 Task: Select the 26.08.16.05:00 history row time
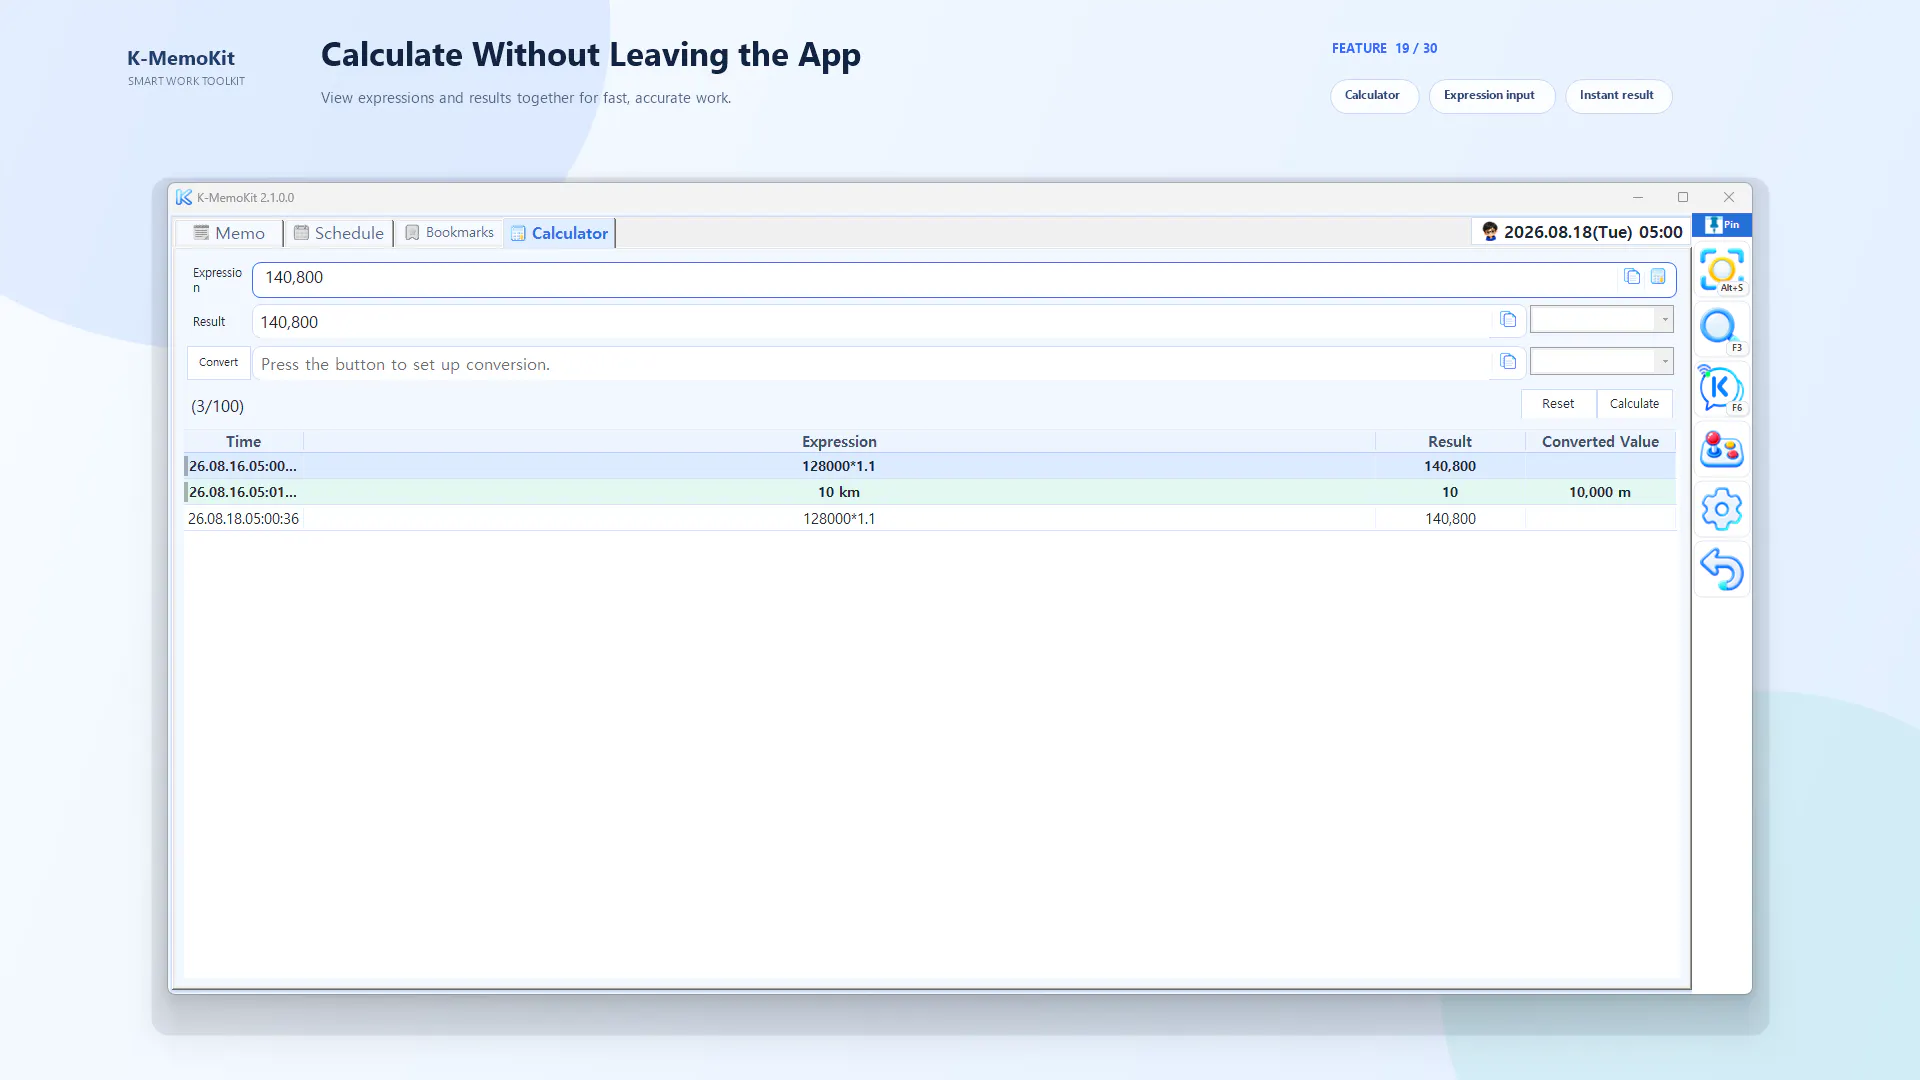pyautogui.click(x=243, y=466)
